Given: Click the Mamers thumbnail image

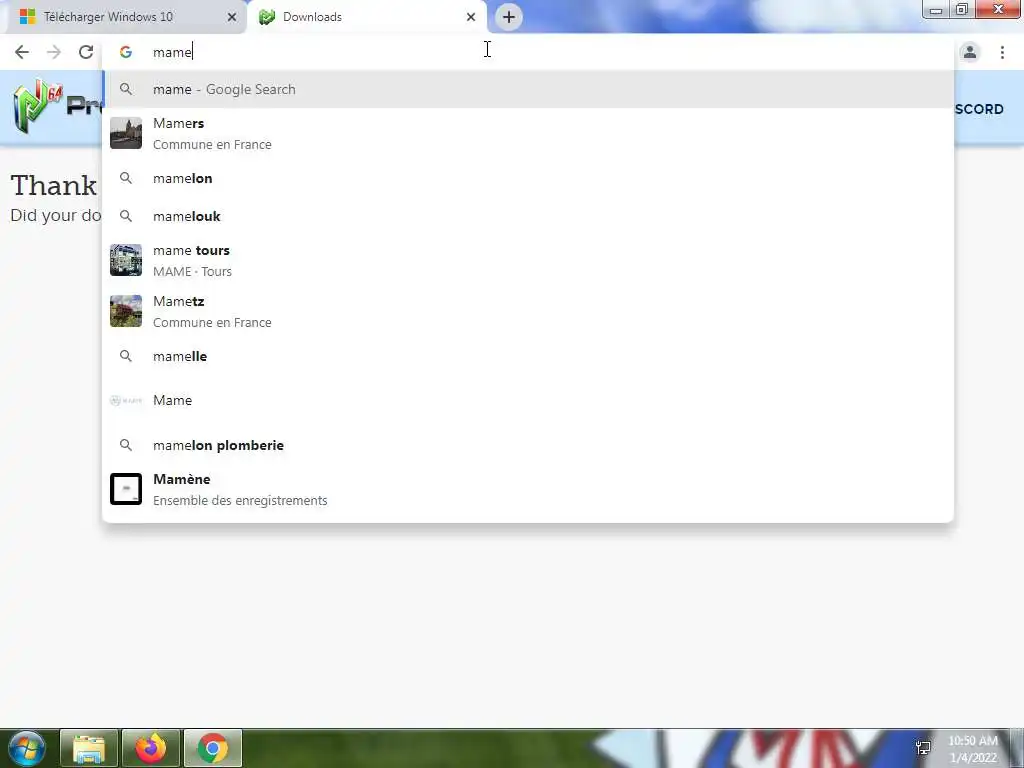Looking at the screenshot, I should (126, 133).
